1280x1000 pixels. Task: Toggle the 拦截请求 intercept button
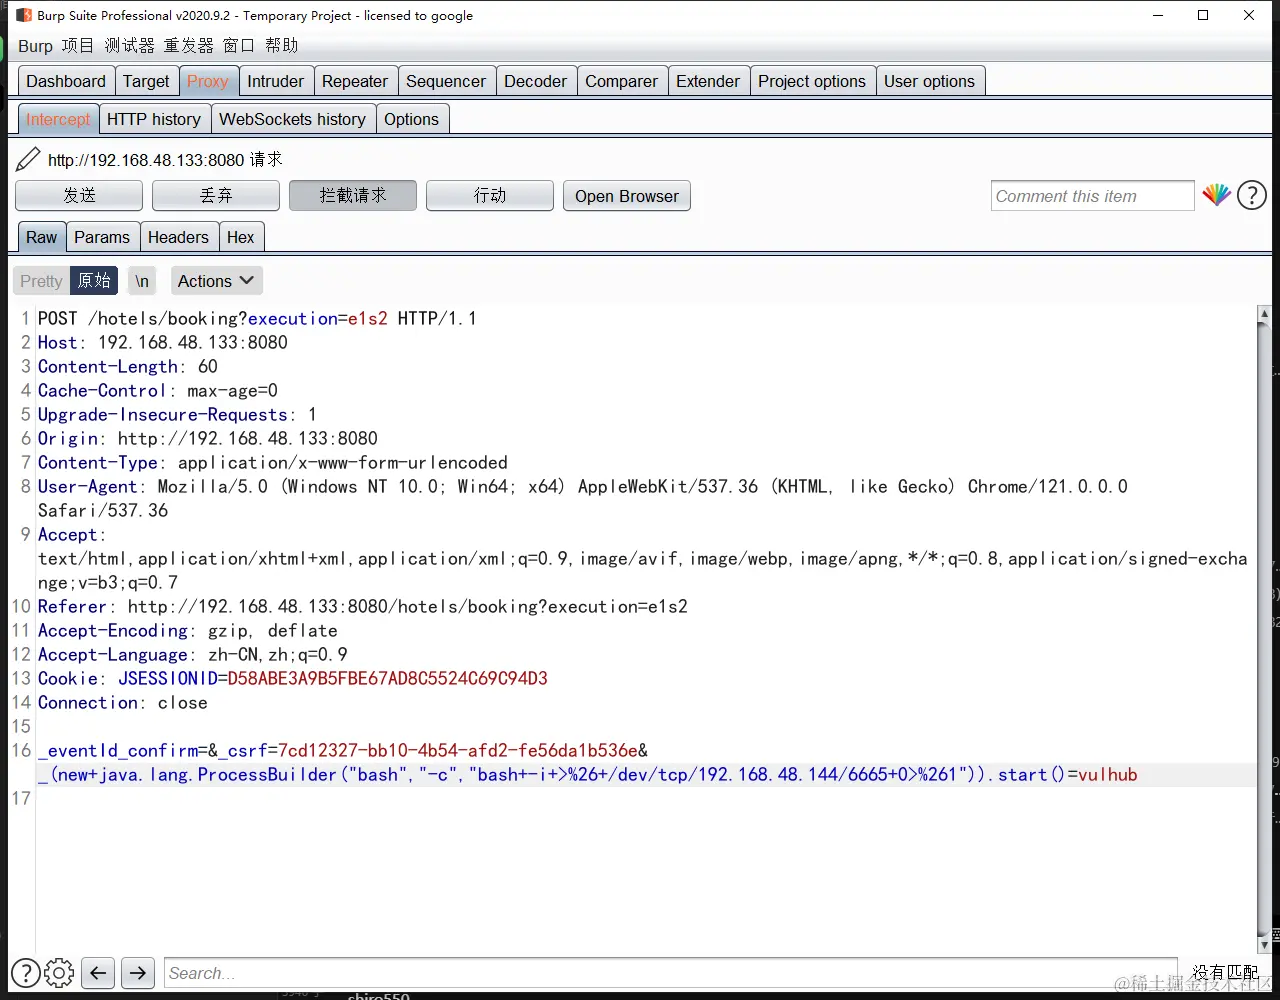click(x=353, y=196)
